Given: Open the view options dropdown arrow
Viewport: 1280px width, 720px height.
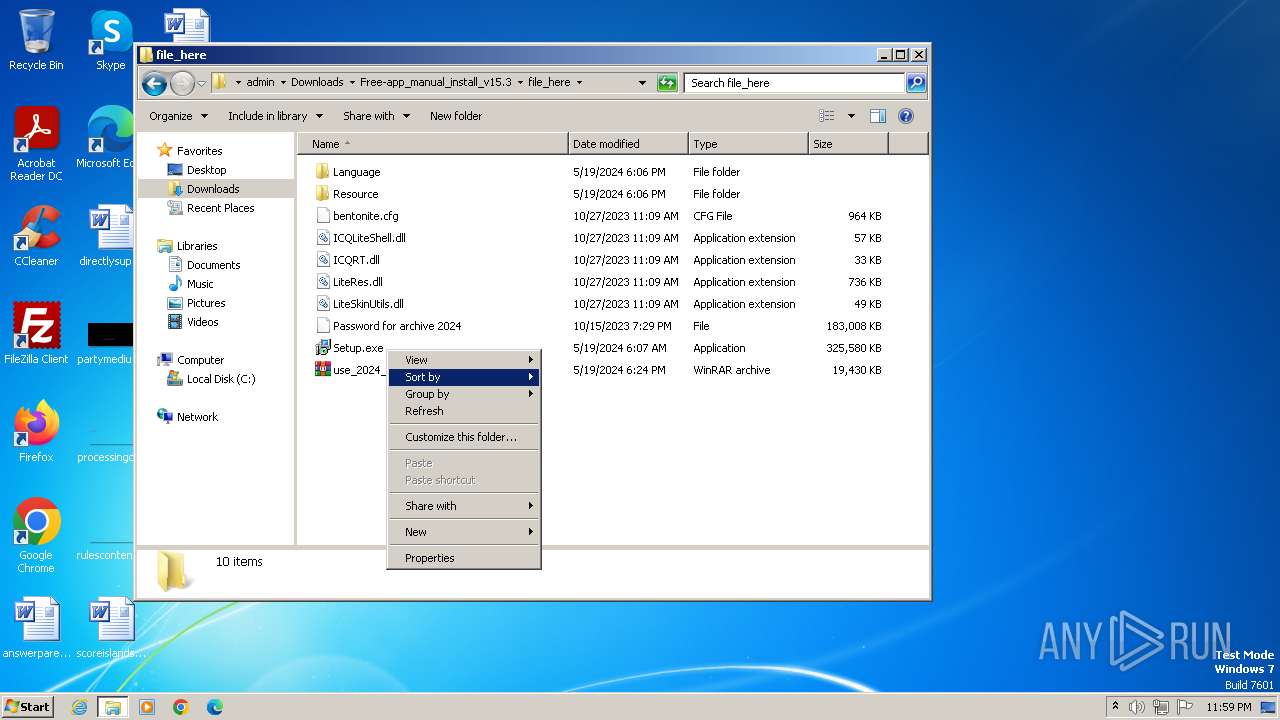Looking at the screenshot, I should point(851,116).
